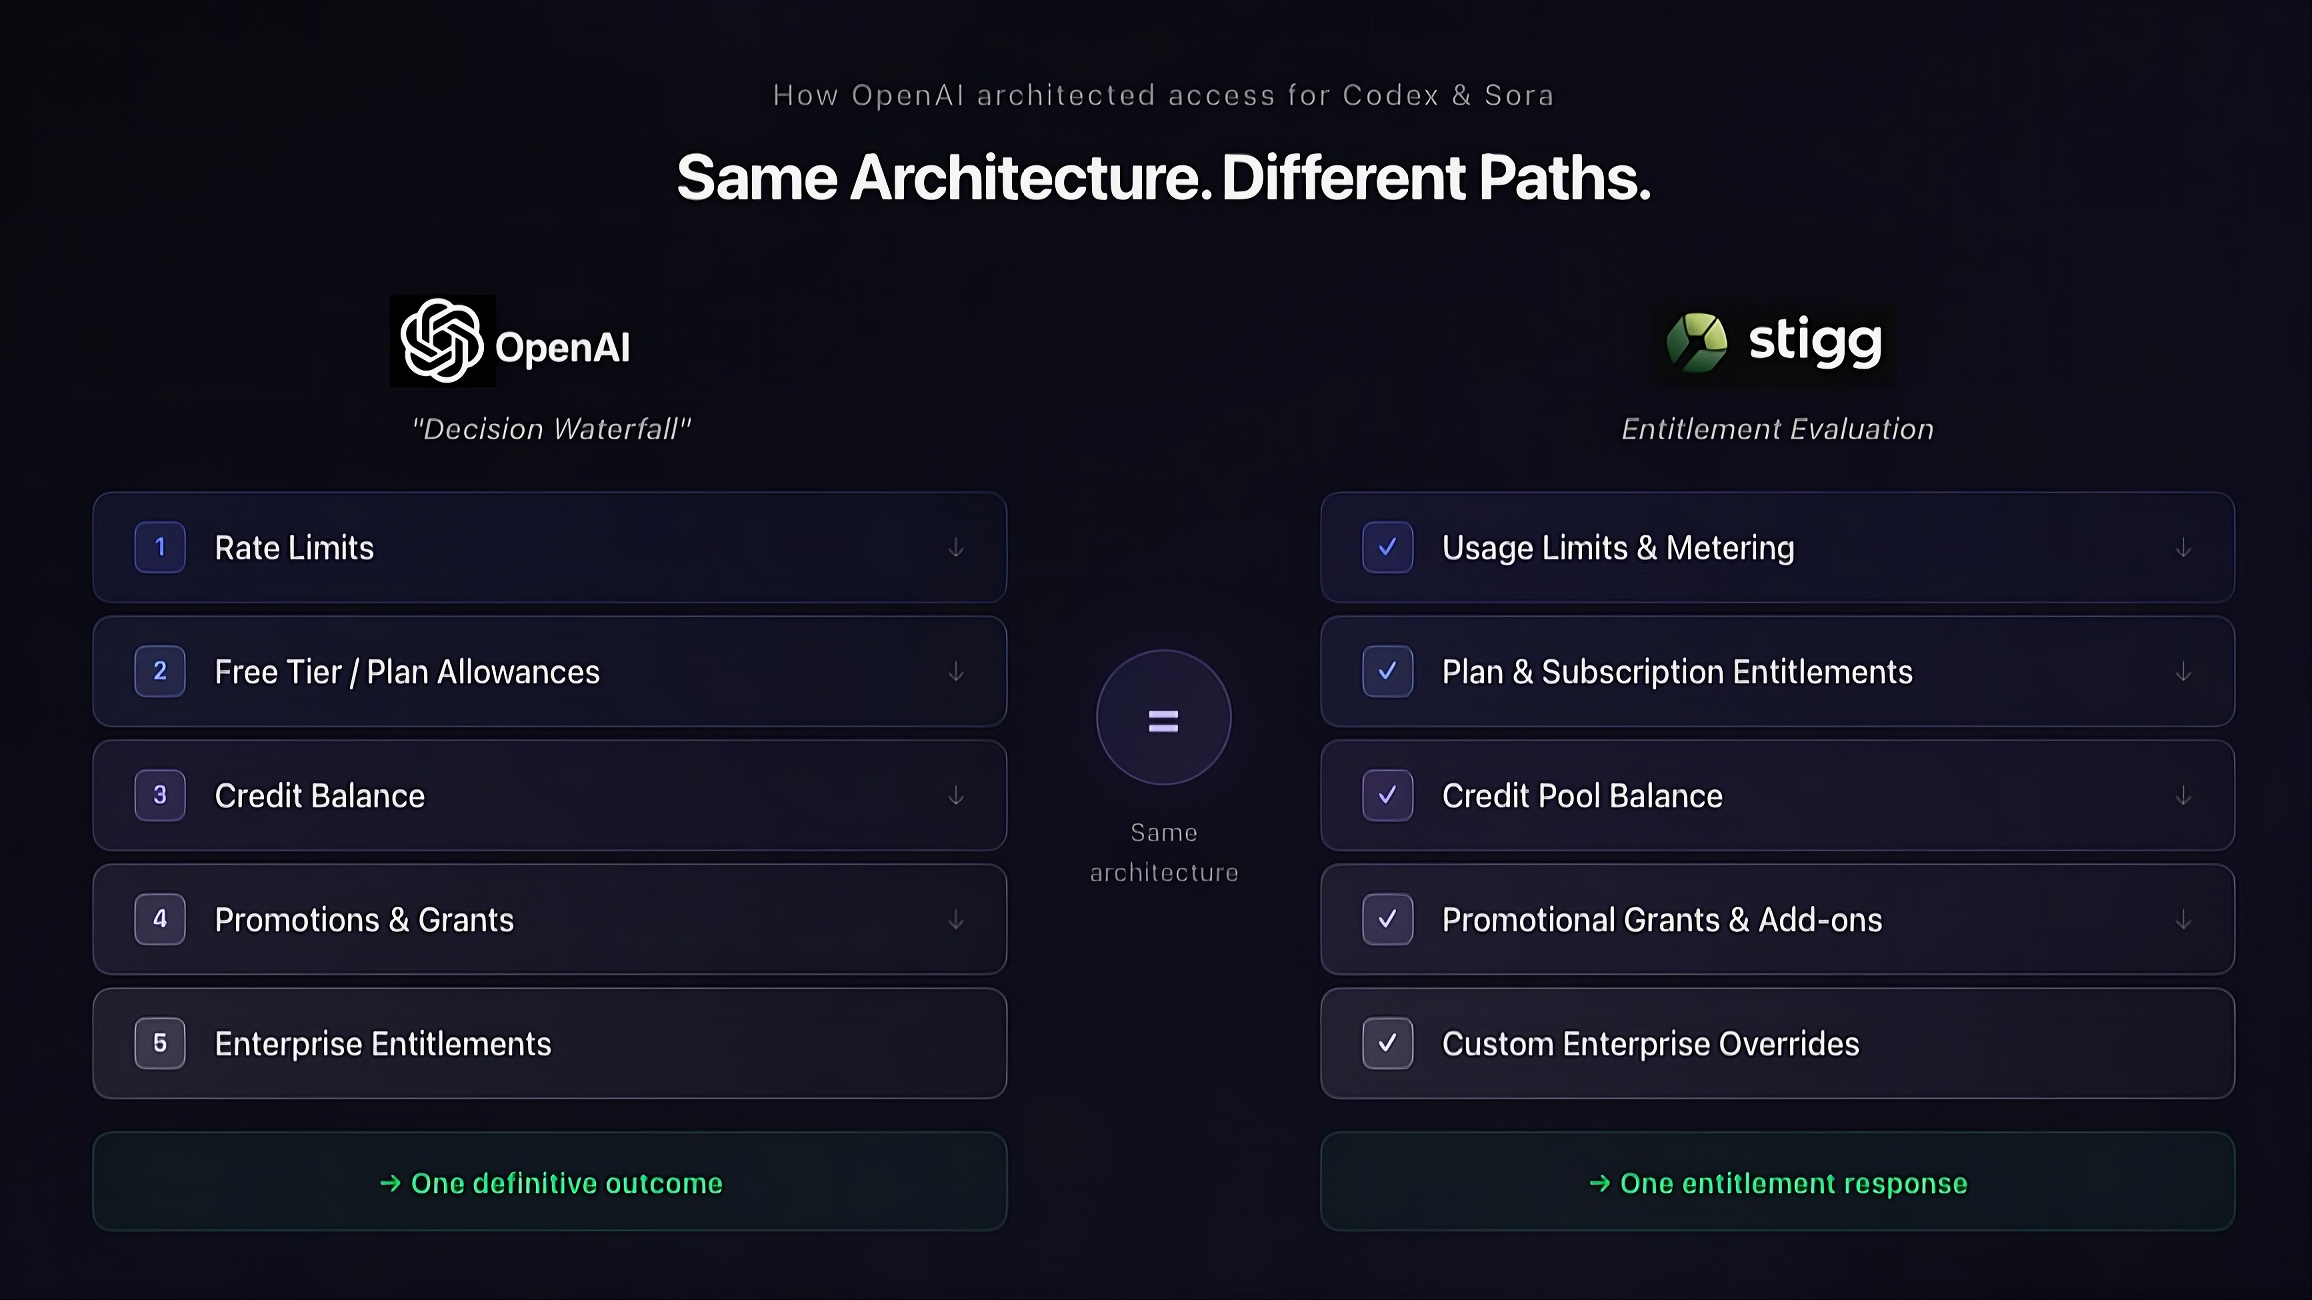Click the stigg logo icon
2312x1300 pixels.
[1696, 342]
